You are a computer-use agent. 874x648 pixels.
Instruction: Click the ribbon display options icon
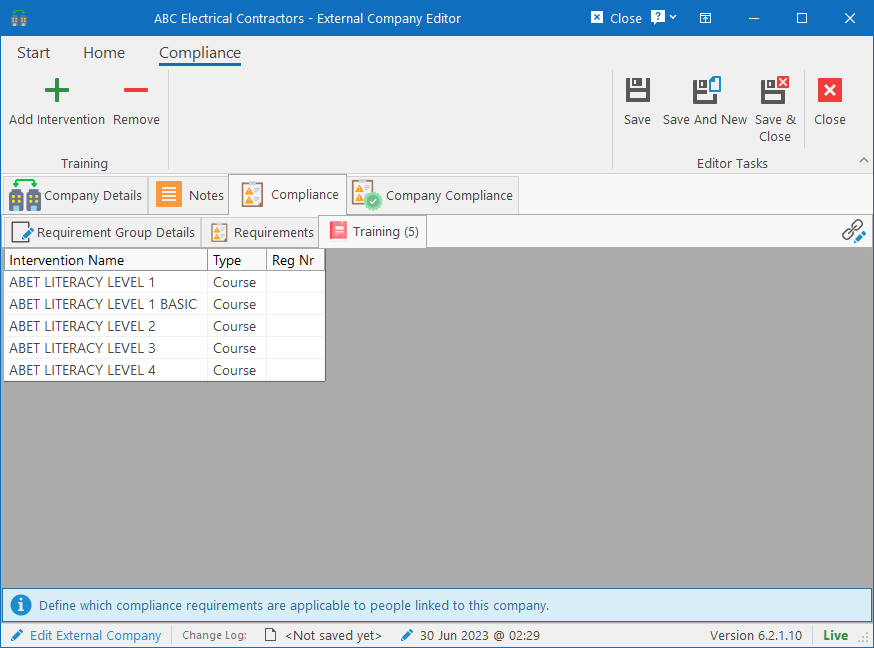pos(705,18)
